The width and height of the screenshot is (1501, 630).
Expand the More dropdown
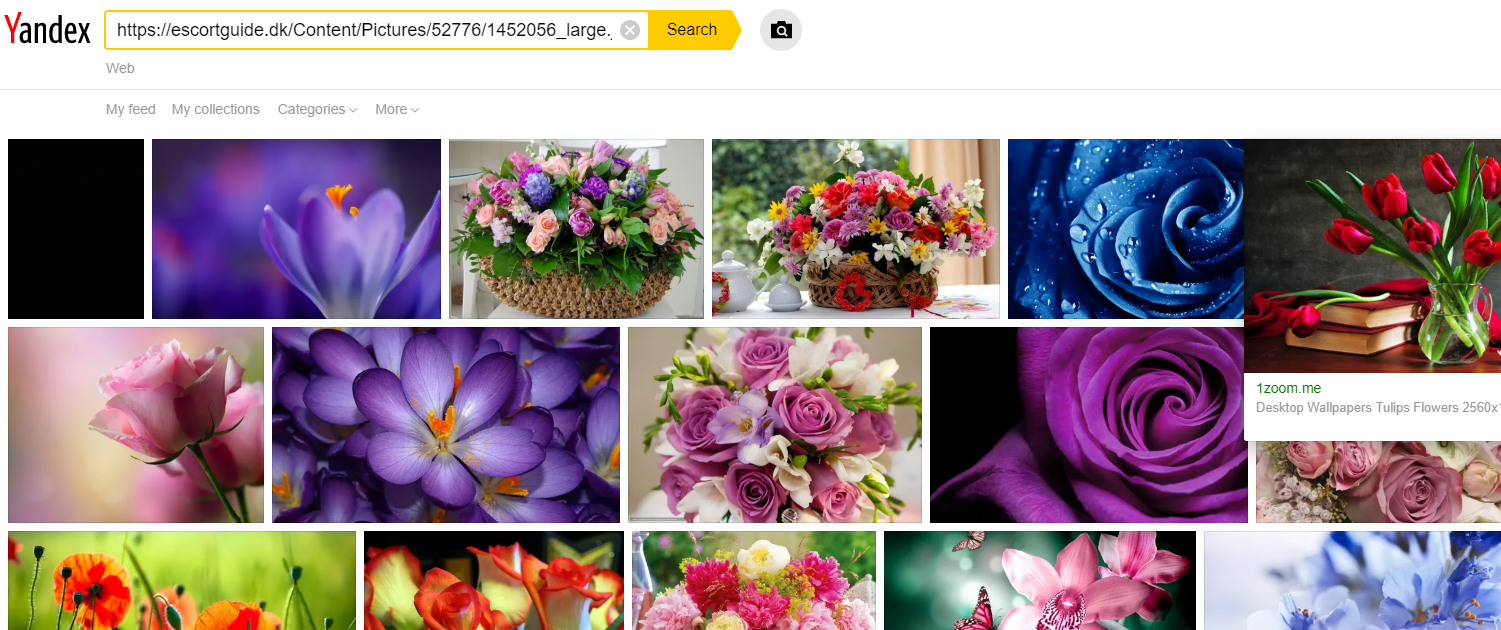click(397, 109)
